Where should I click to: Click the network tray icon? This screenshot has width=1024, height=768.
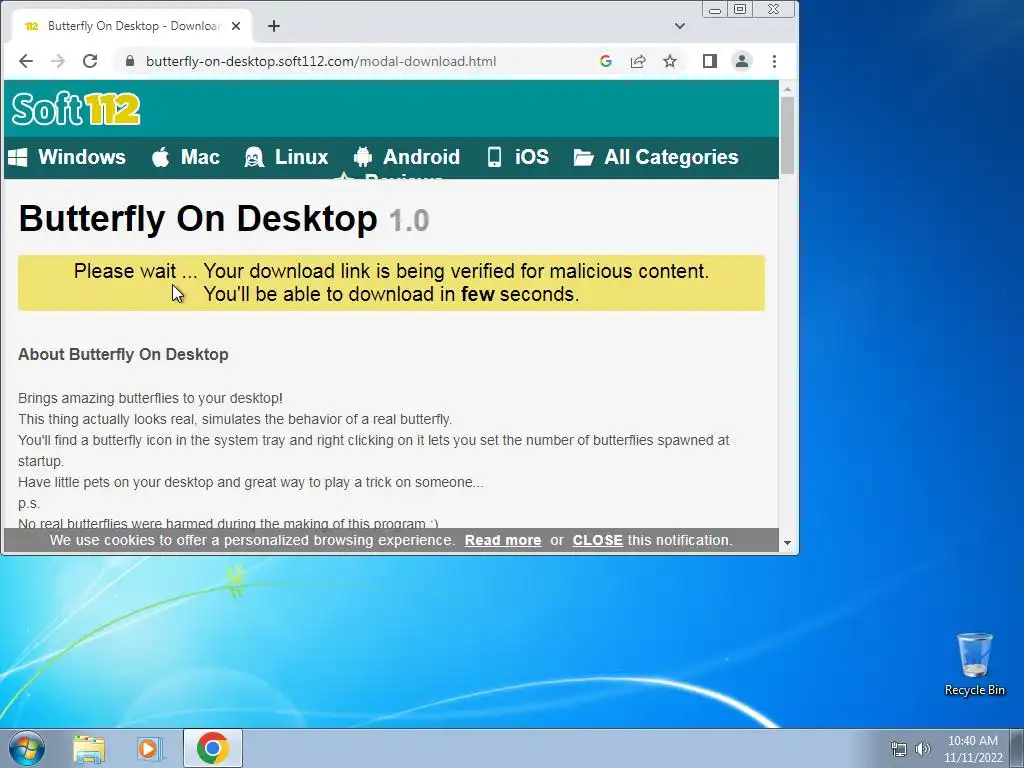pos(899,749)
